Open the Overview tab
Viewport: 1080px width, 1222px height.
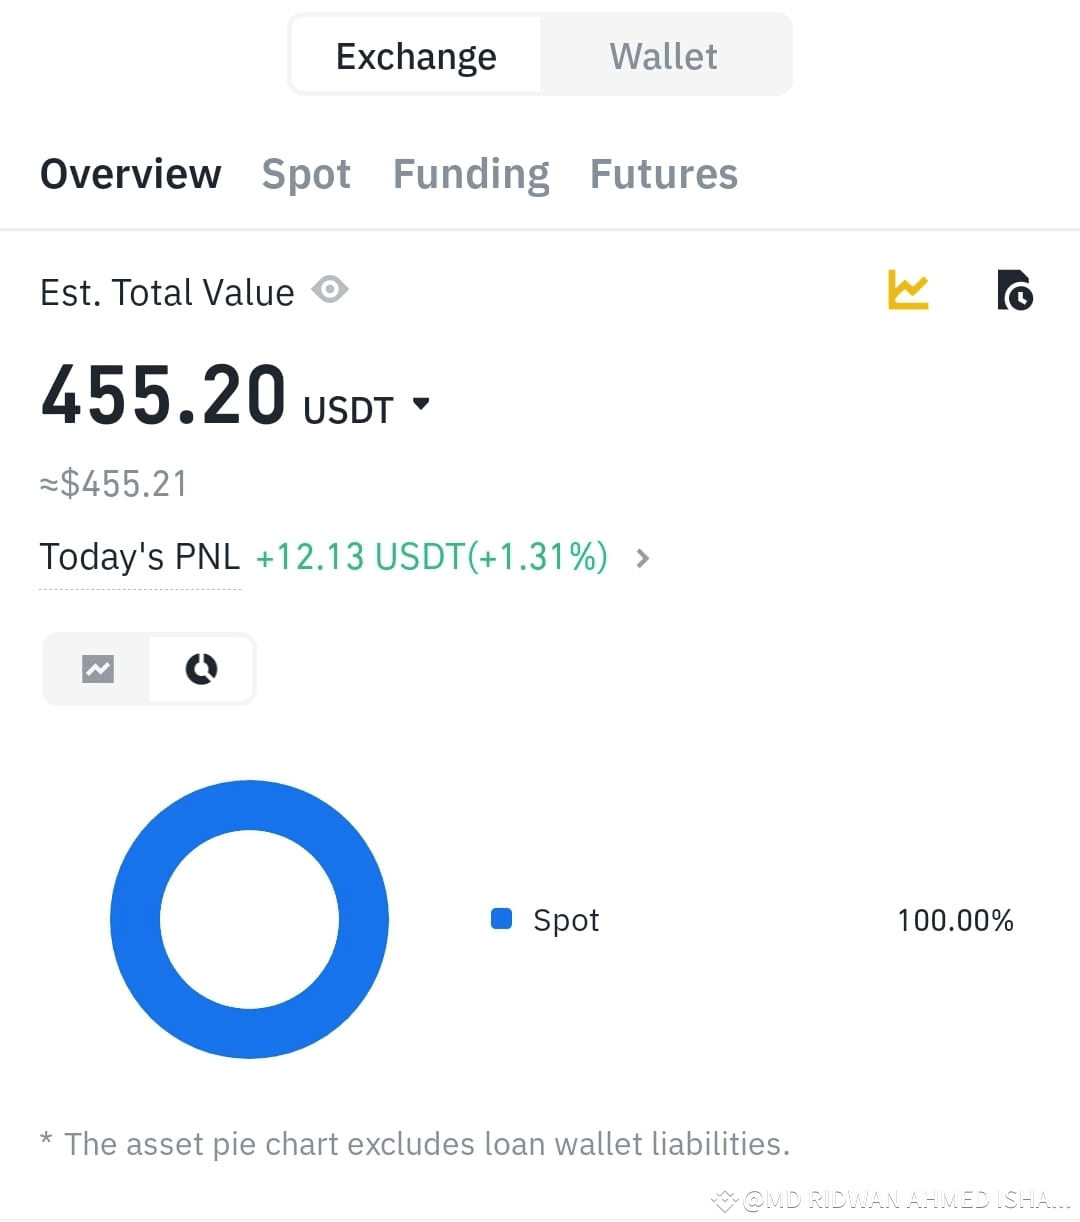click(x=130, y=174)
